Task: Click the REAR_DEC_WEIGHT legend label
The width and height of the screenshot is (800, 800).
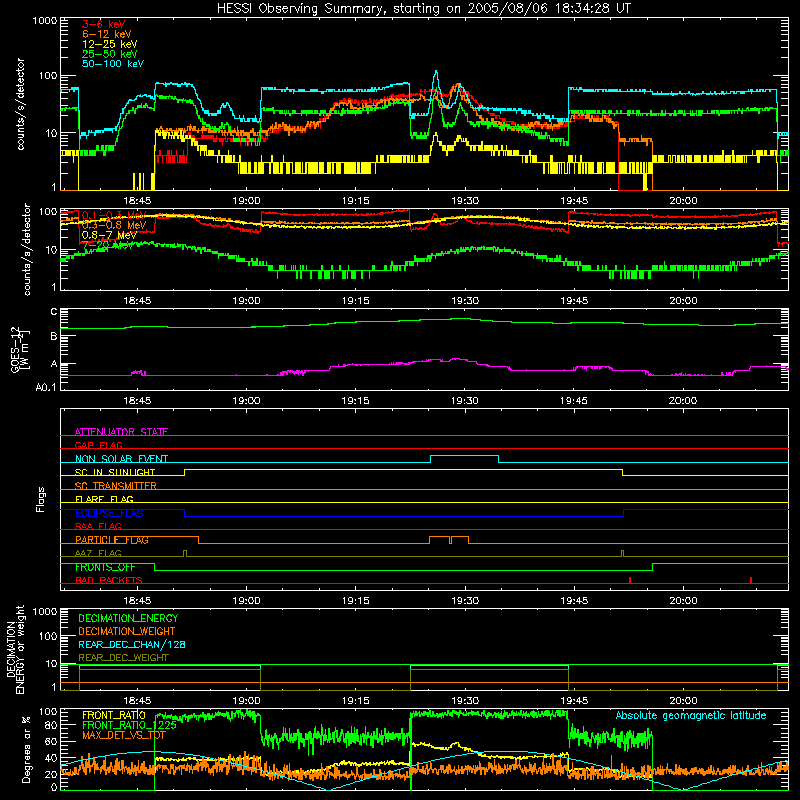Action: click(123, 658)
